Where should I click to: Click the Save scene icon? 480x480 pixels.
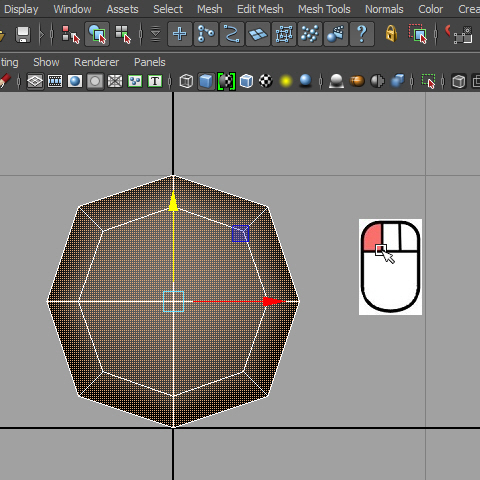tap(23, 34)
